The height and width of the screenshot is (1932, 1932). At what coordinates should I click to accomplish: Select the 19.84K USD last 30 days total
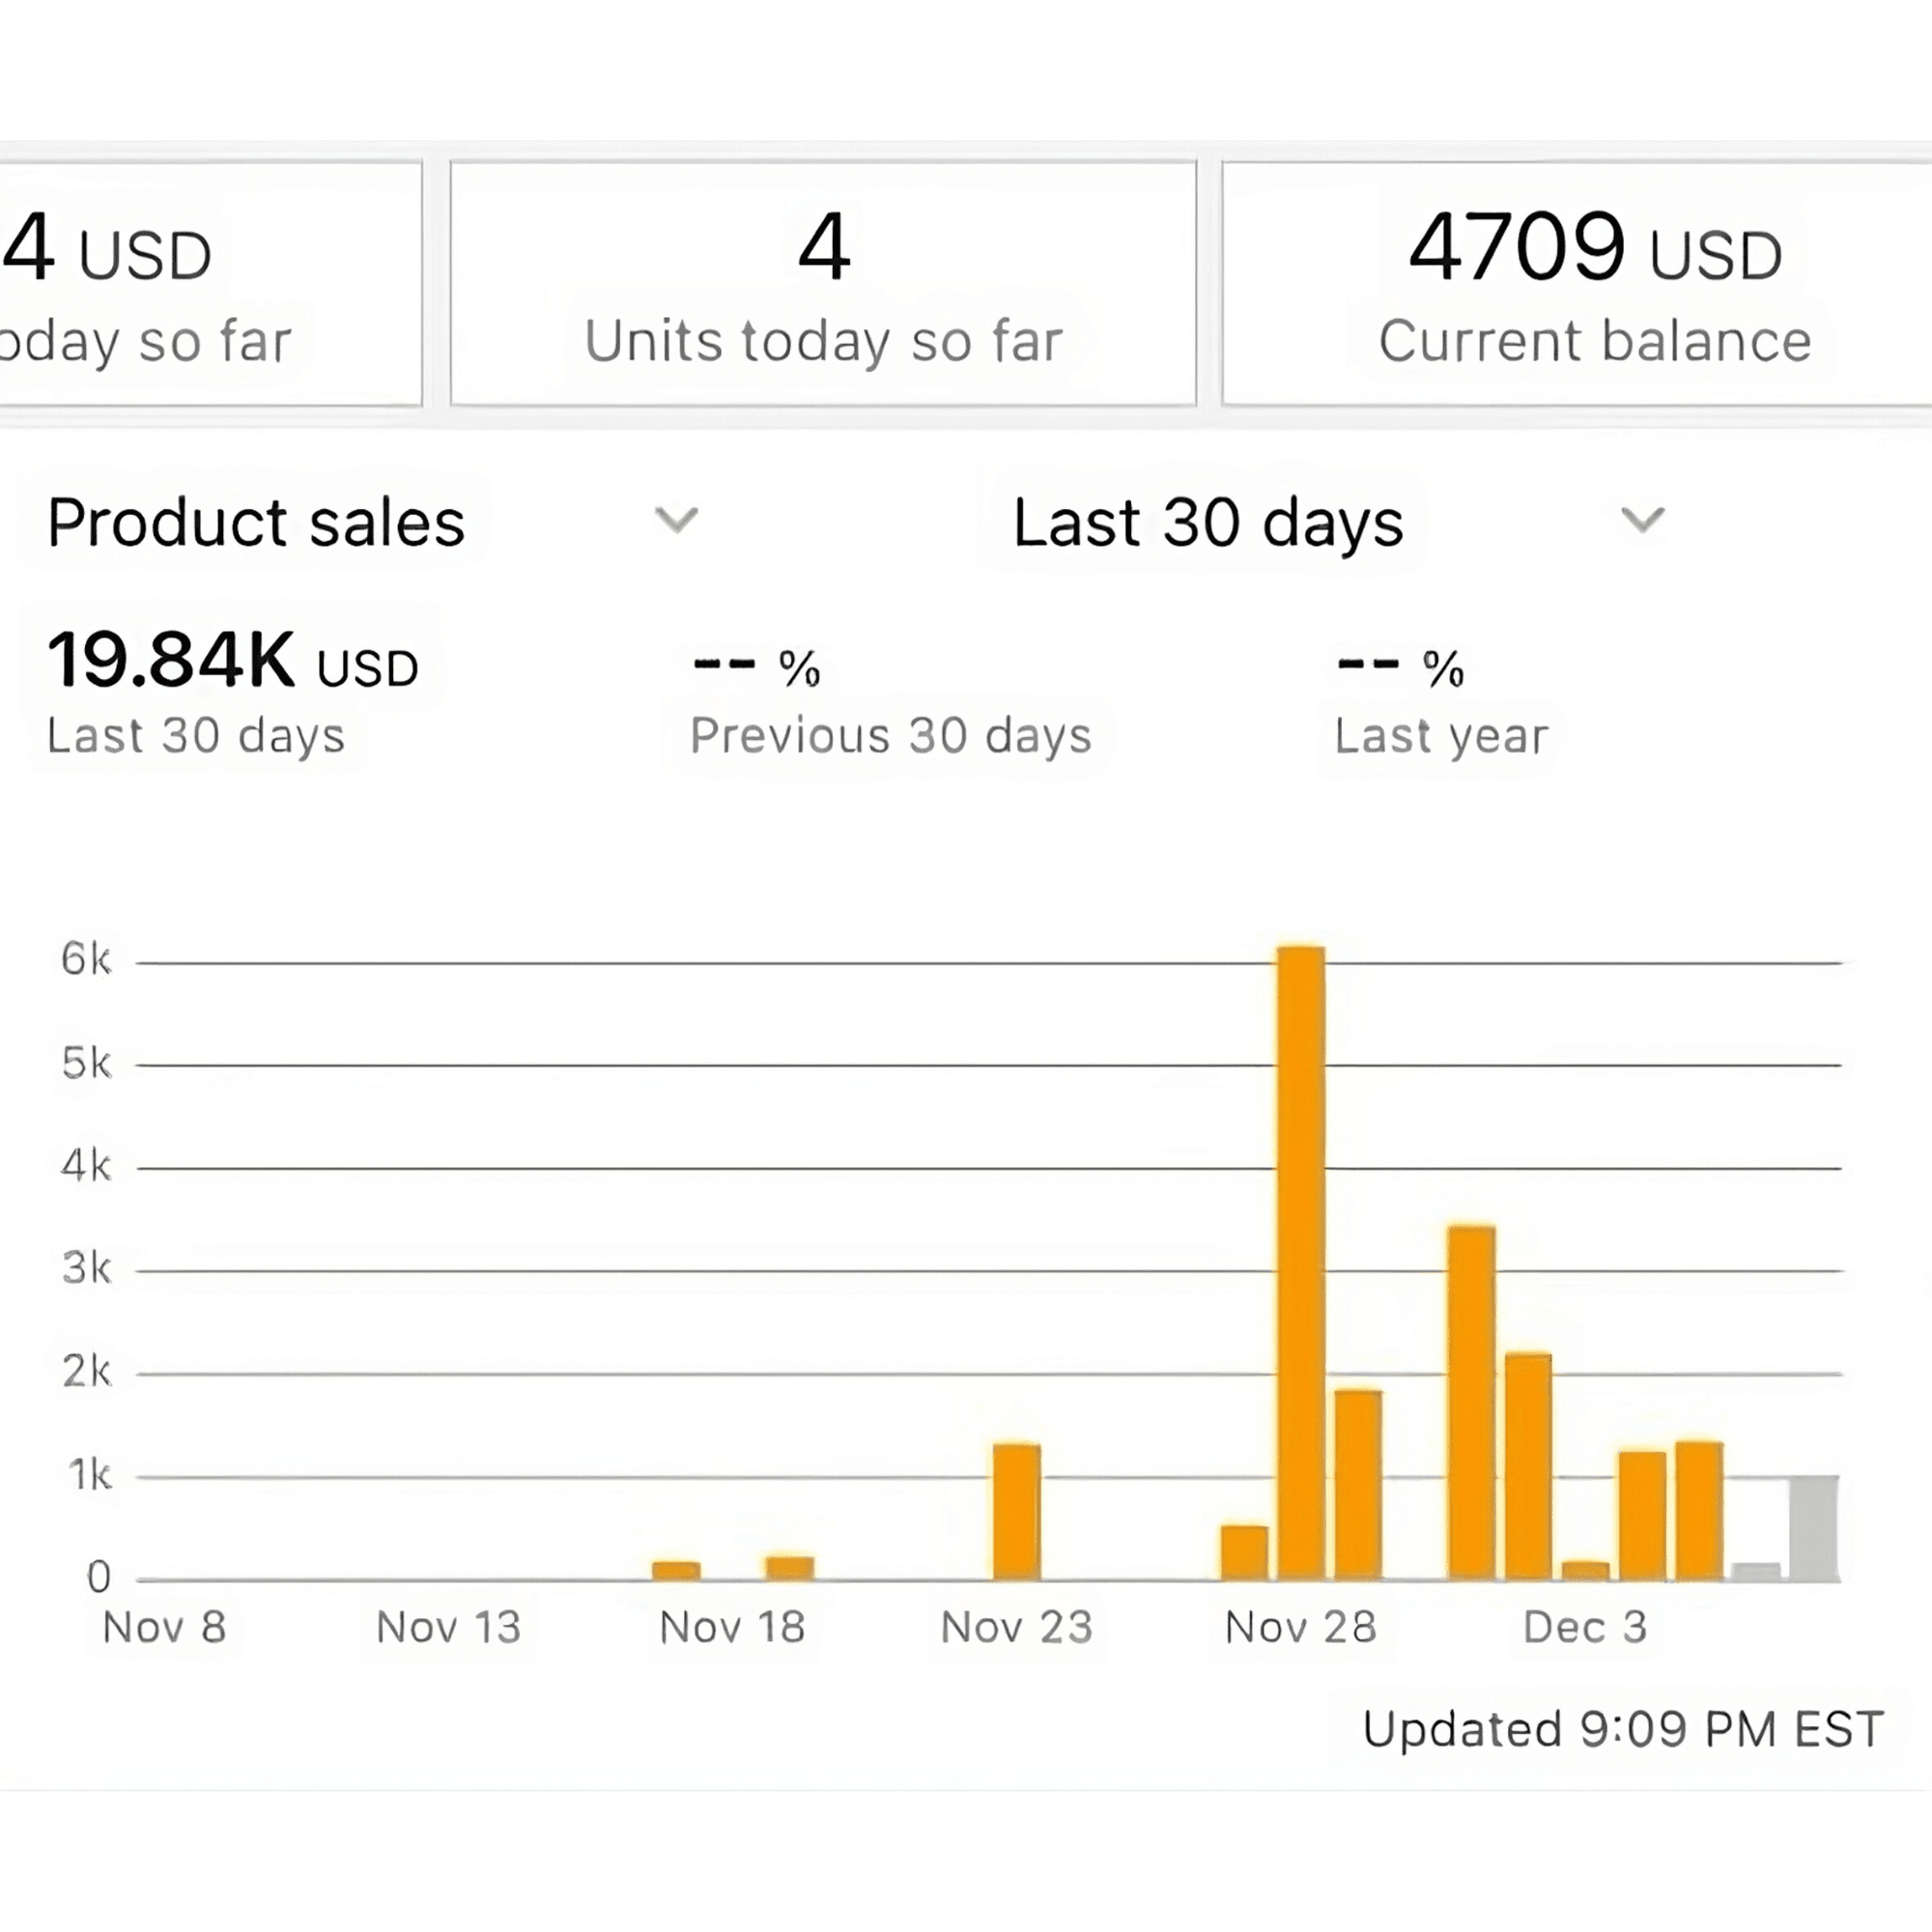coord(232,662)
